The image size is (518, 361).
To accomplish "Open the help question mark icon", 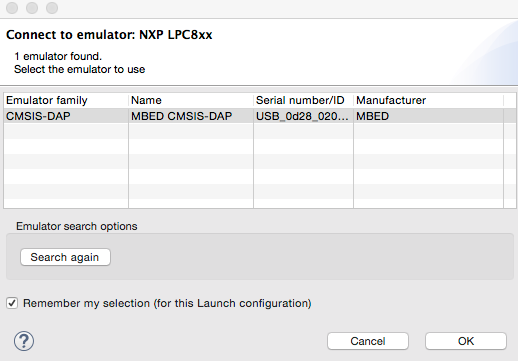I will tap(24, 341).
